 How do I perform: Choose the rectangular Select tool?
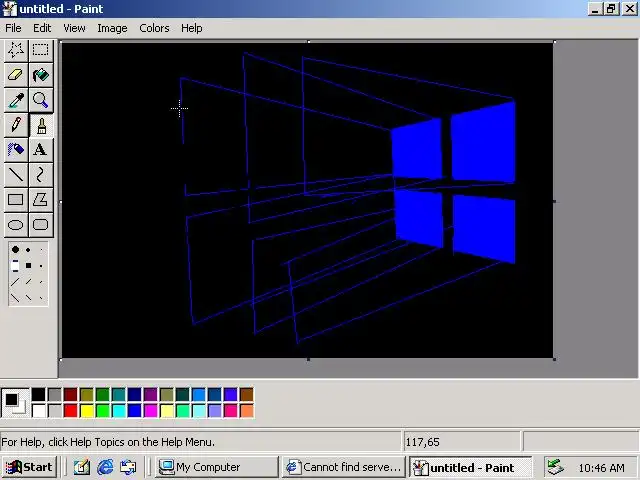click(40, 50)
